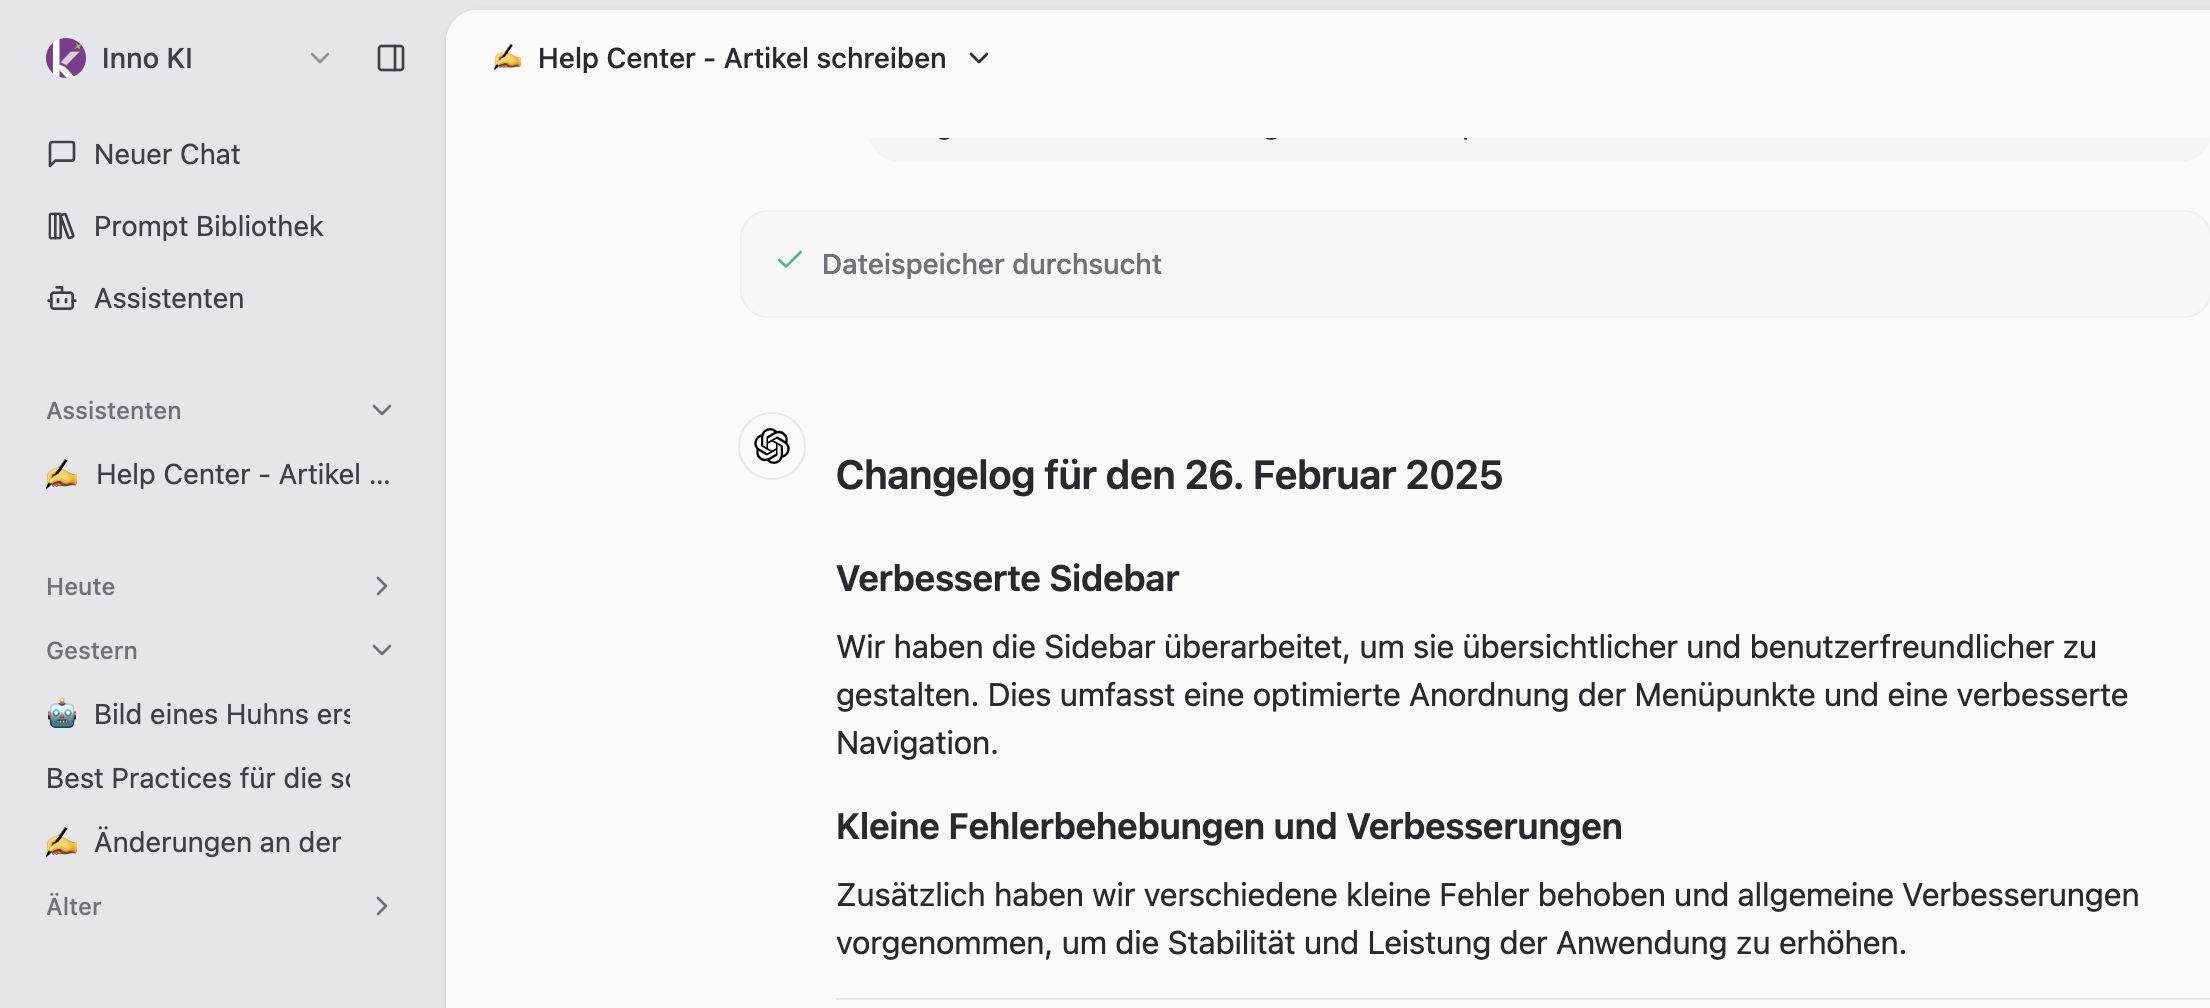The height and width of the screenshot is (1008, 2210).
Task: Open the Assistenten page
Action: point(168,298)
